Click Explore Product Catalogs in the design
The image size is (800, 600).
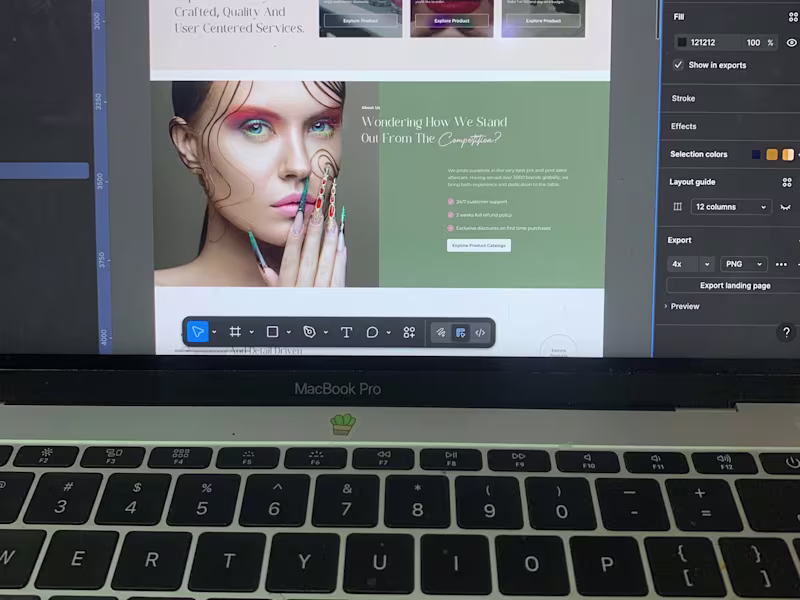tap(481, 243)
